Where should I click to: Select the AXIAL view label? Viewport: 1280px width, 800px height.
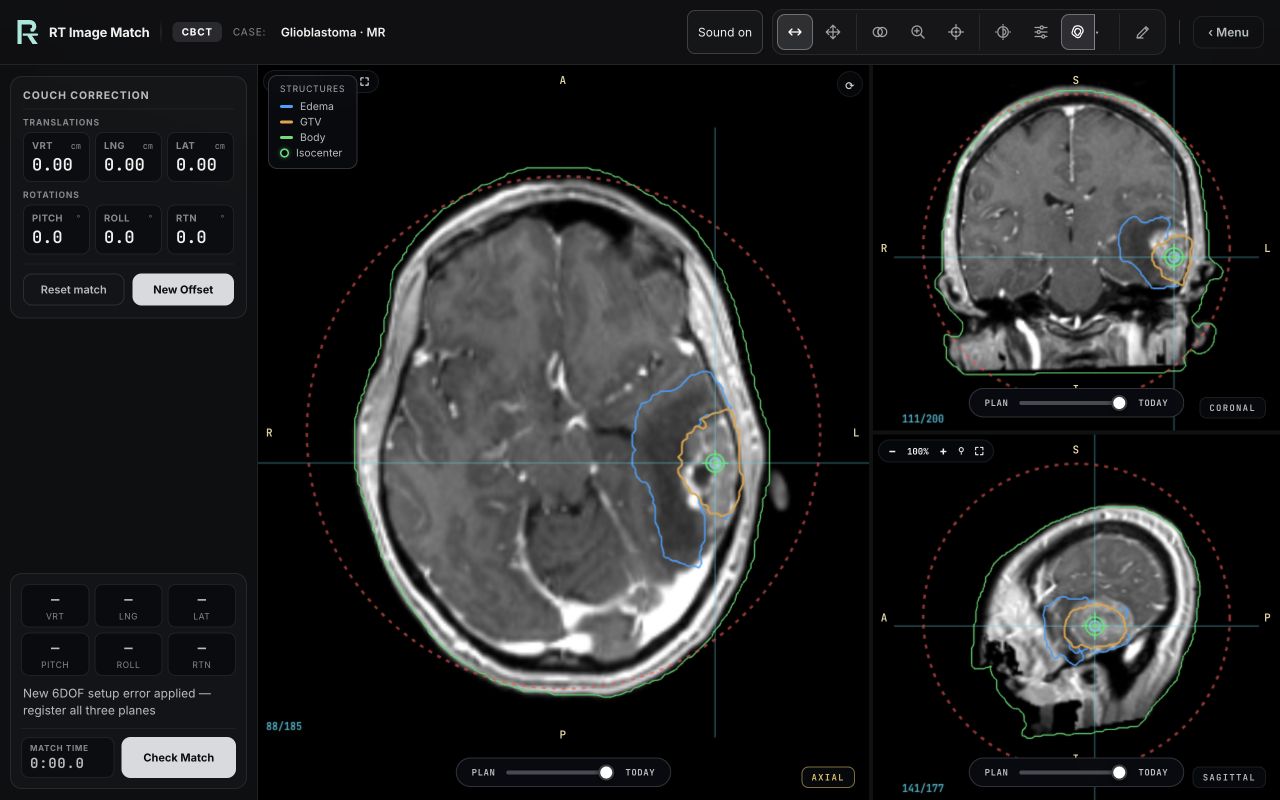(x=828, y=777)
